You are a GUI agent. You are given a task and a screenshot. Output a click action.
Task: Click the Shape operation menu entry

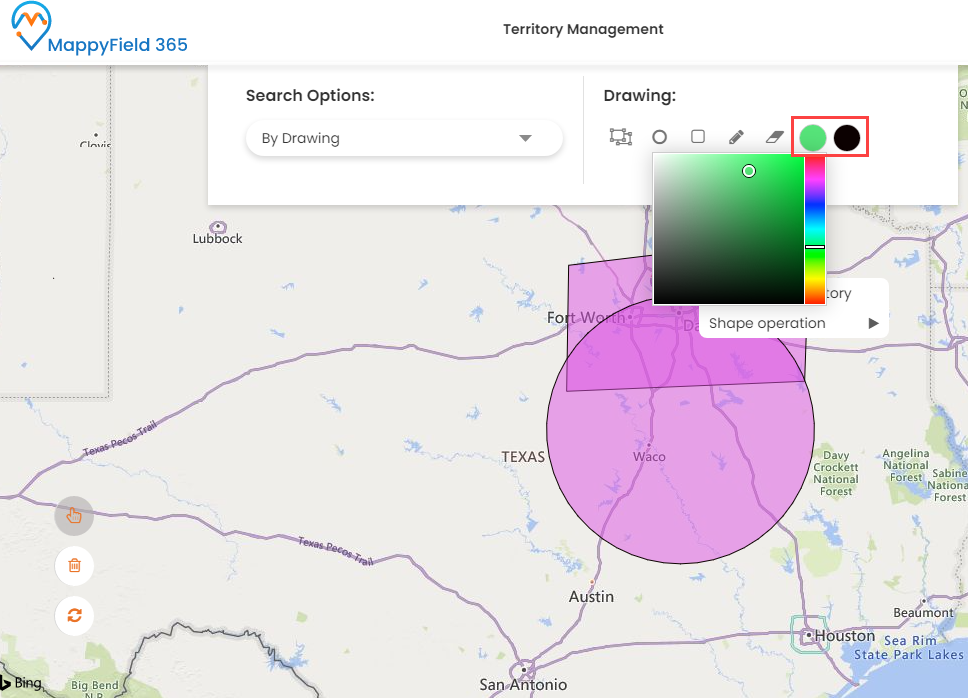tap(794, 323)
